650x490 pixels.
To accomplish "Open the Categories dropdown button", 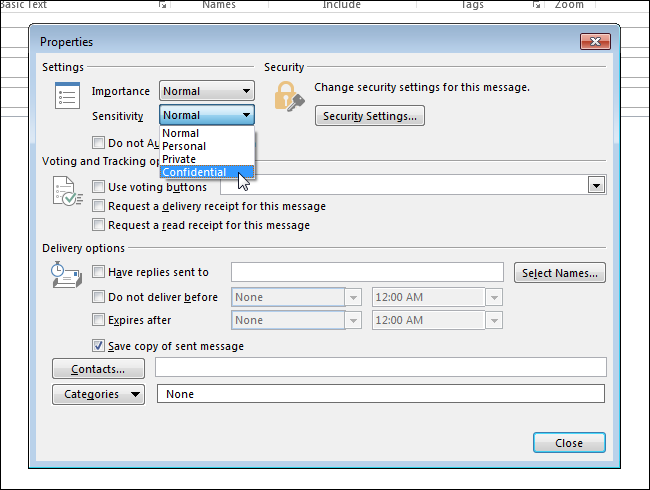I will point(98,394).
